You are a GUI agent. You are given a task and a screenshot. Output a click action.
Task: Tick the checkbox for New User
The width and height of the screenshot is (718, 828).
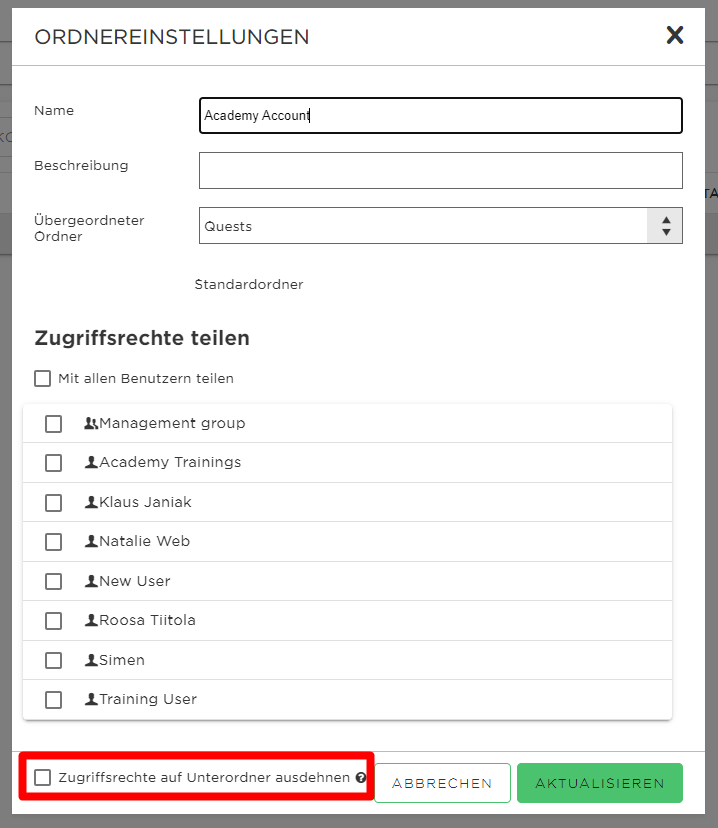pyautogui.click(x=53, y=581)
